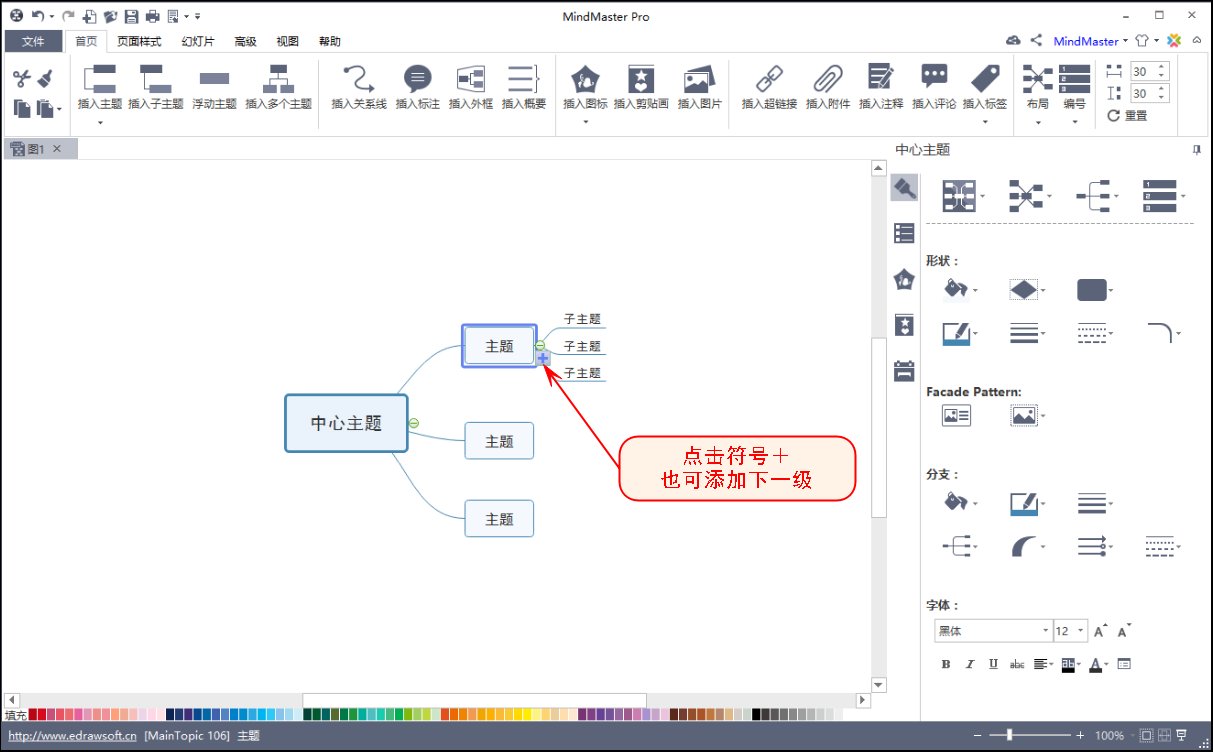Click the 中心主题 central topic node
Image resolution: width=1213 pixels, height=752 pixels.
[x=345, y=423]
